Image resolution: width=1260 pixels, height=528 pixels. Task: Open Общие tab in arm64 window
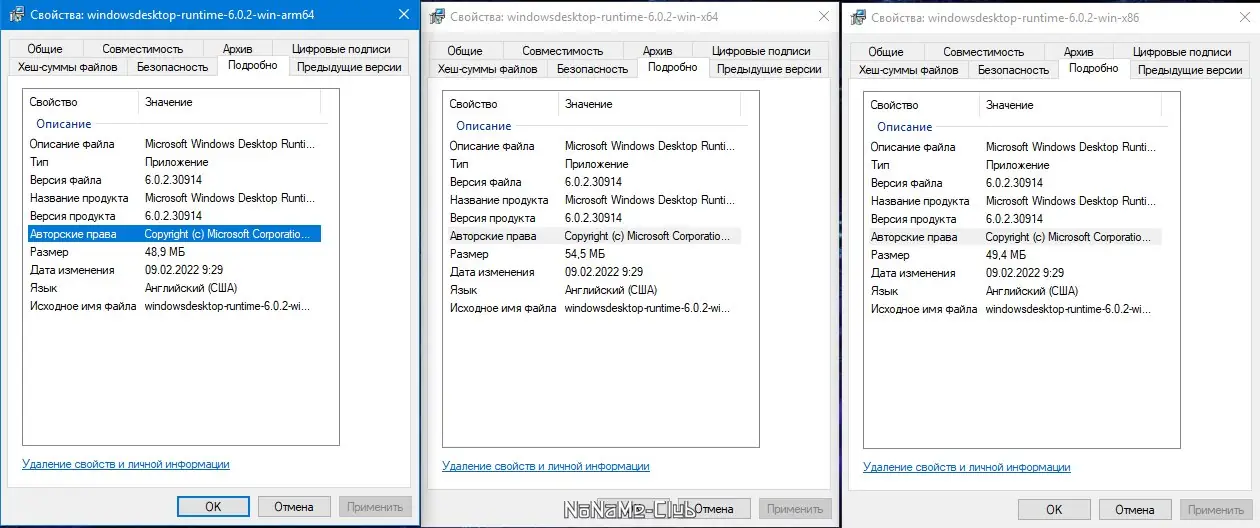pyautogui.click(x=45, y=49)
